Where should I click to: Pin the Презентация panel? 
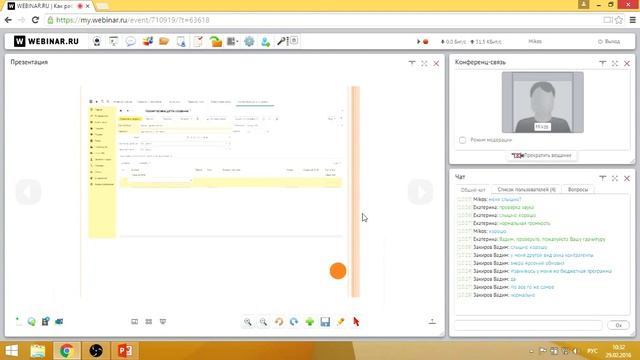pos(412,63)
